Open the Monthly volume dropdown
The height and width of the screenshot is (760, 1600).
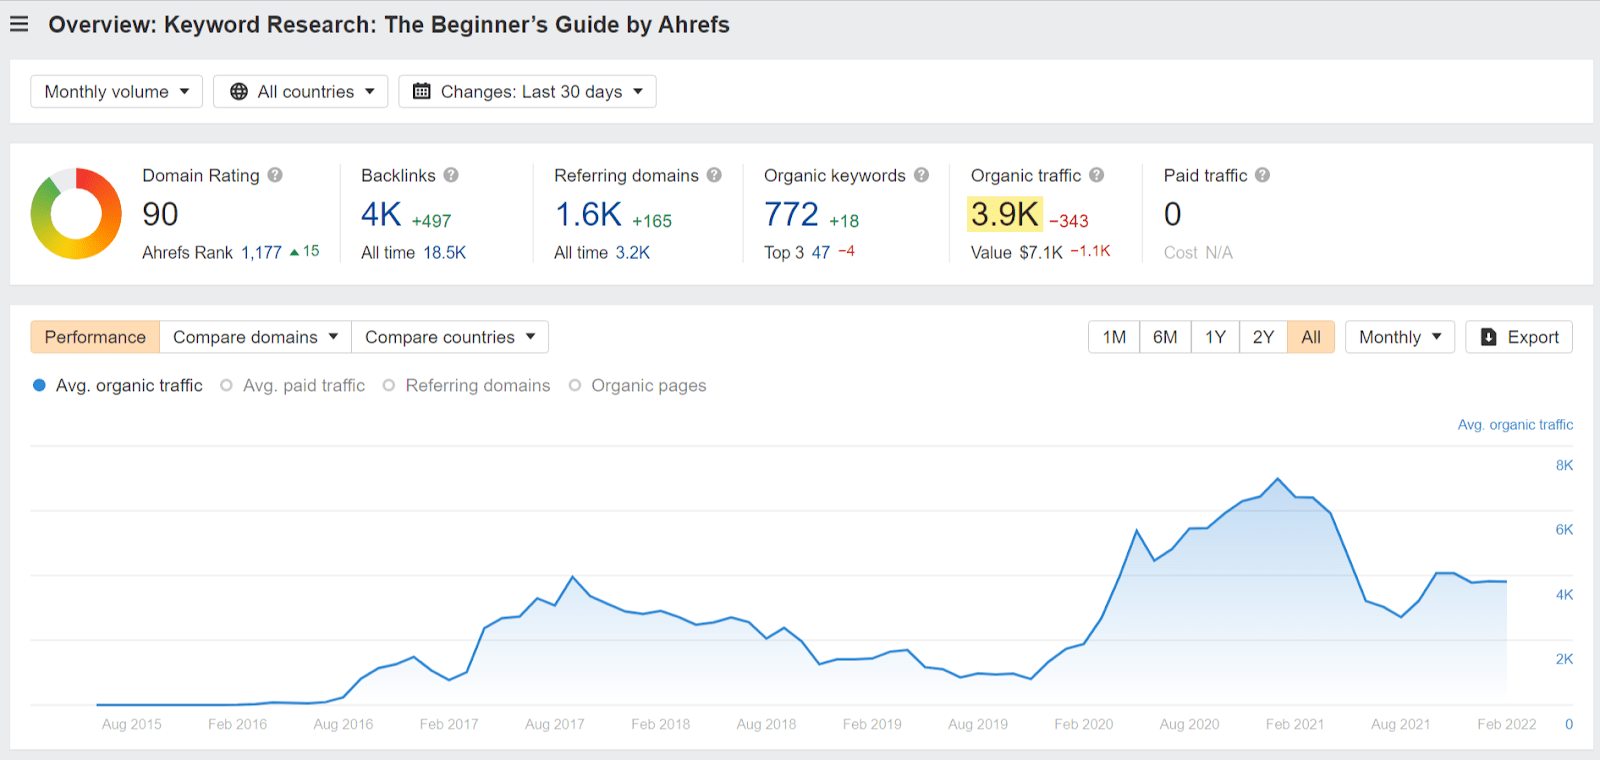tap(117, 91)
